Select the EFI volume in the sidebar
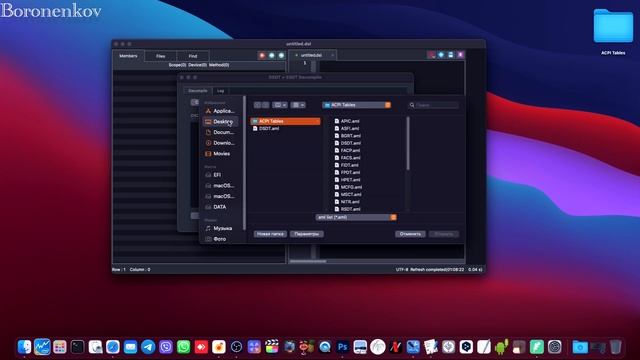Viewport: 640px width, 360px height. click(220, 175)
